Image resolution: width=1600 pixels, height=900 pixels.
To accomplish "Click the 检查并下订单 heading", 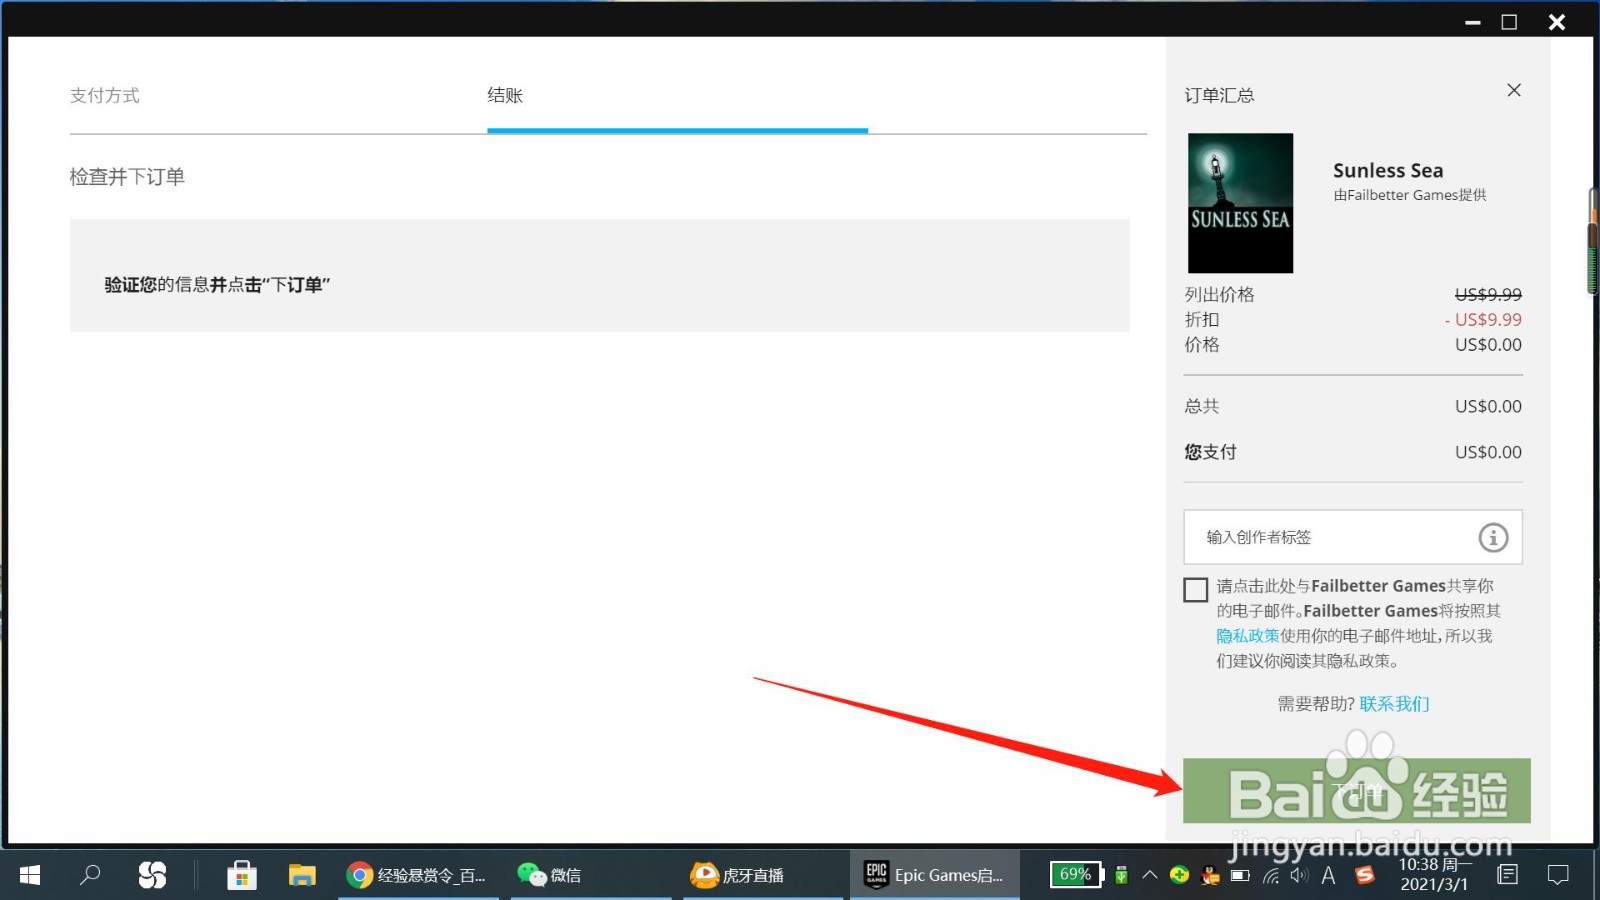I will coord(127,177).
